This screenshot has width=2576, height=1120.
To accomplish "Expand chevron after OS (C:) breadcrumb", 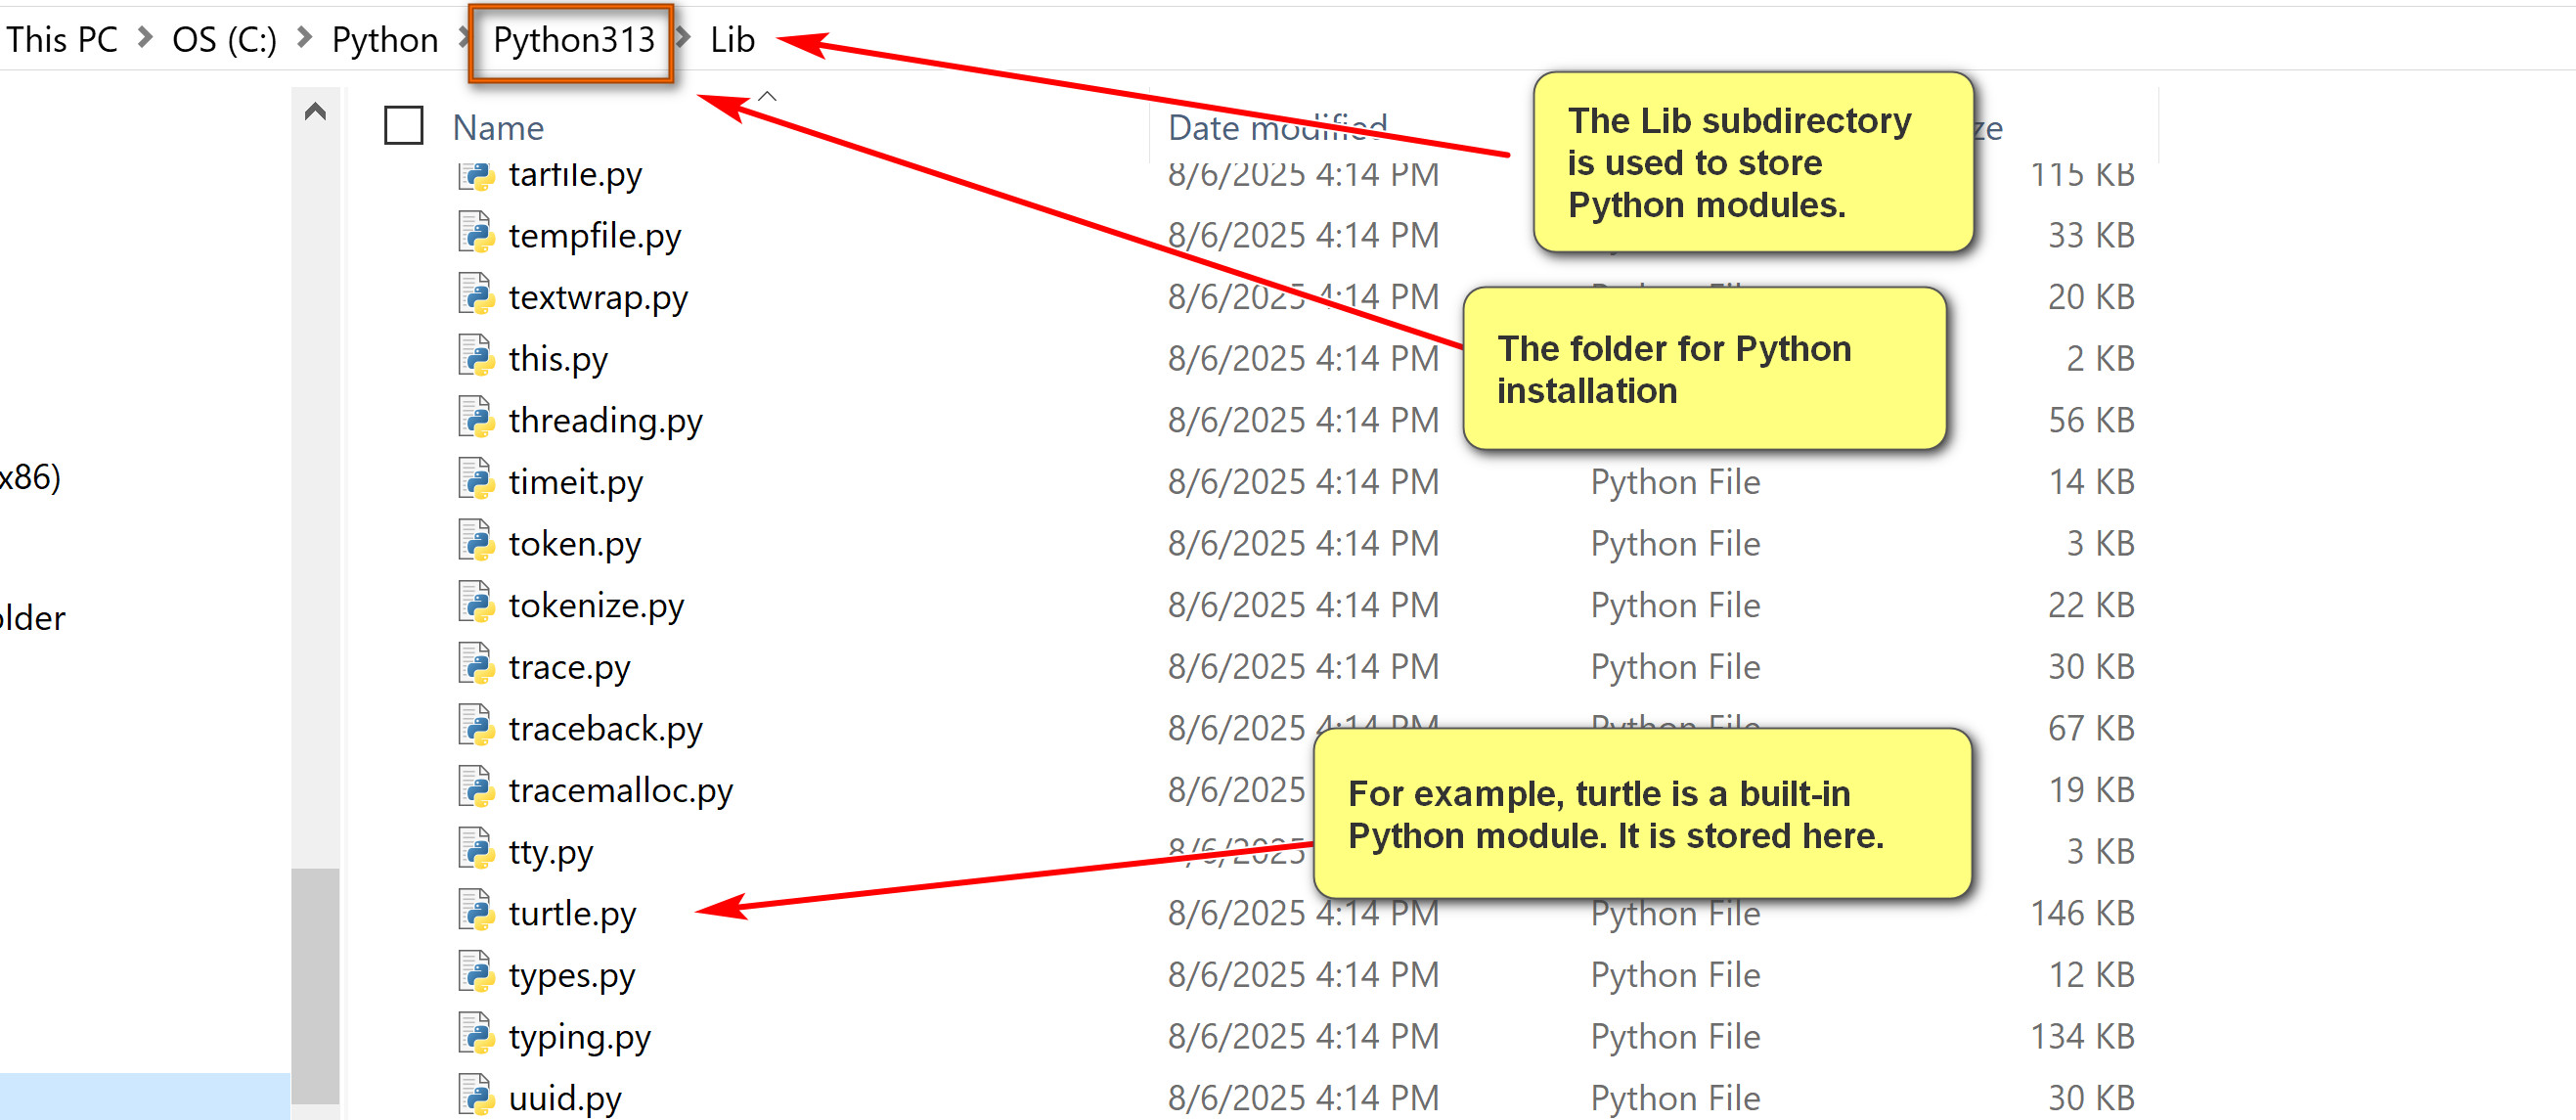I will point(305,38).
